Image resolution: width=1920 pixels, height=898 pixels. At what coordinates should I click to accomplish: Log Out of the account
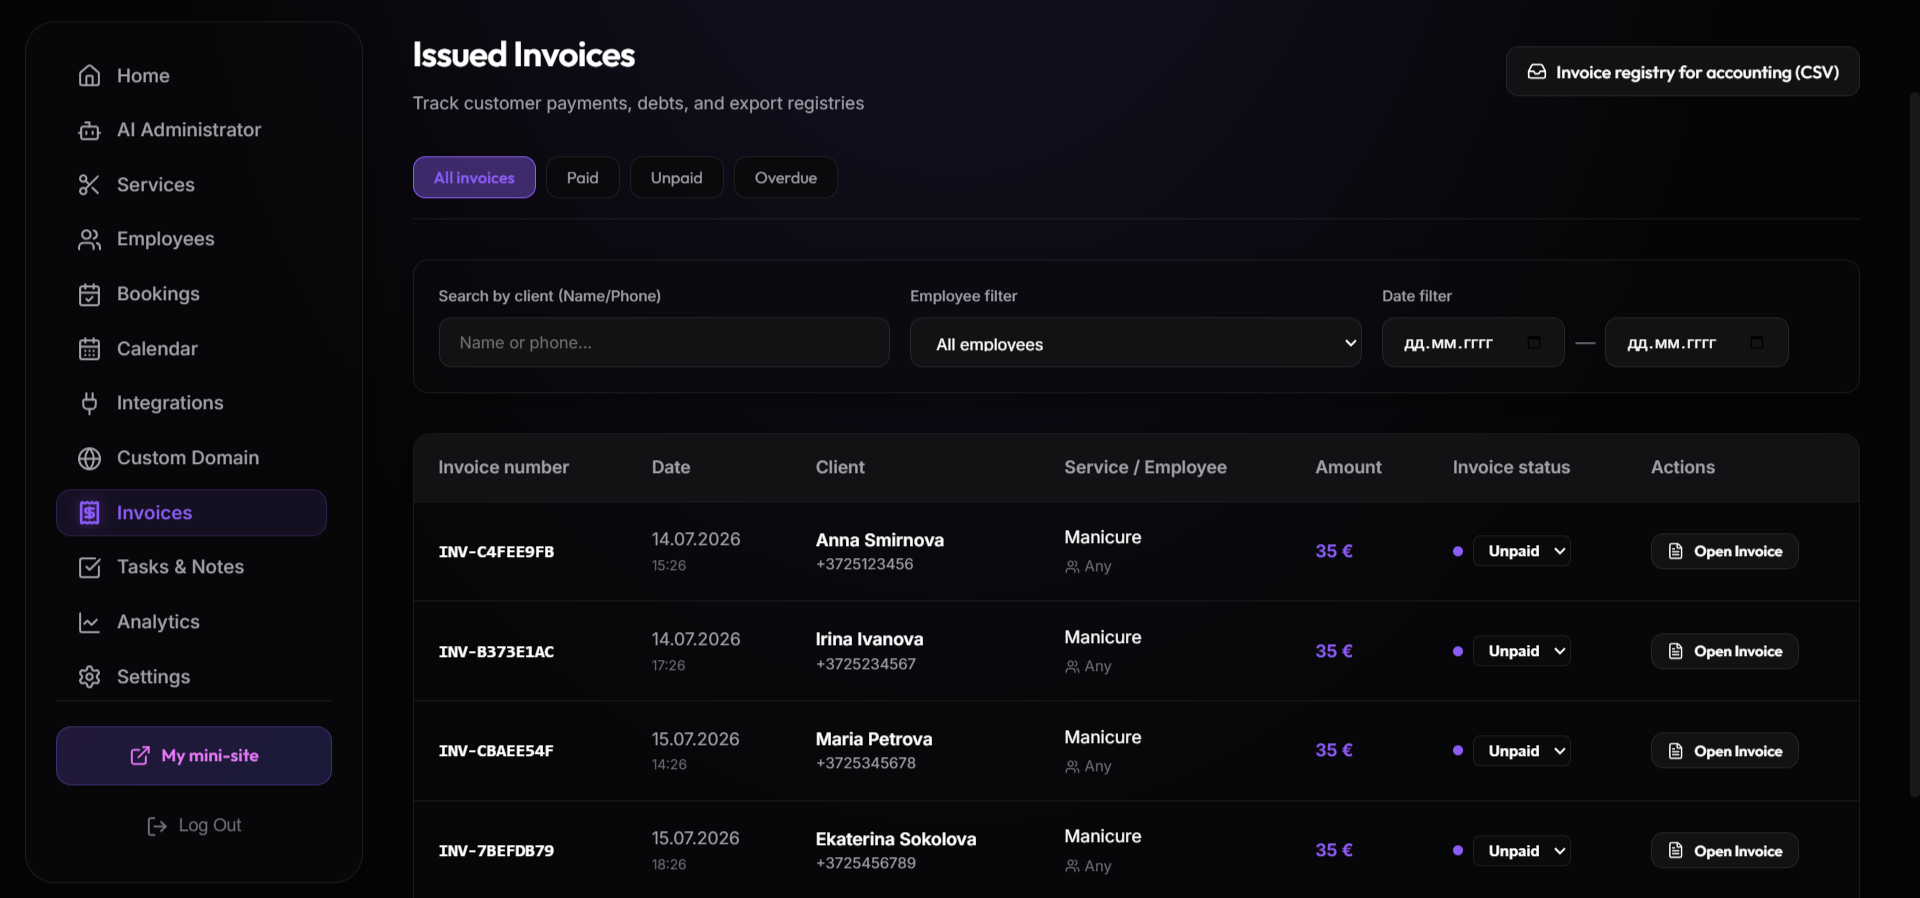point(194,826)
